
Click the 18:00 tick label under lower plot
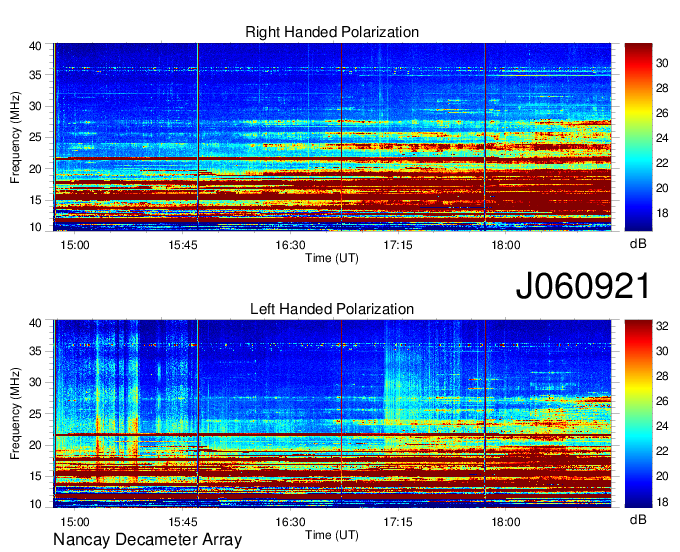tap(505, 522)
